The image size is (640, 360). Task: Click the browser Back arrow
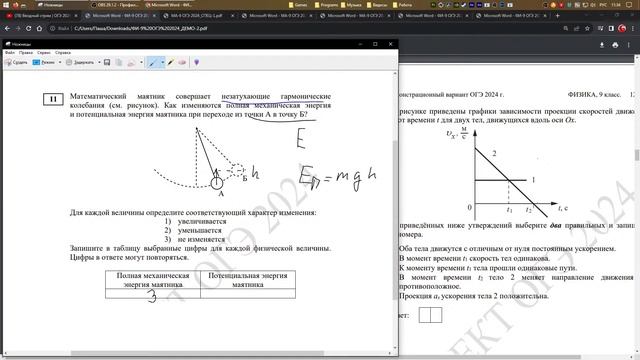7,29
